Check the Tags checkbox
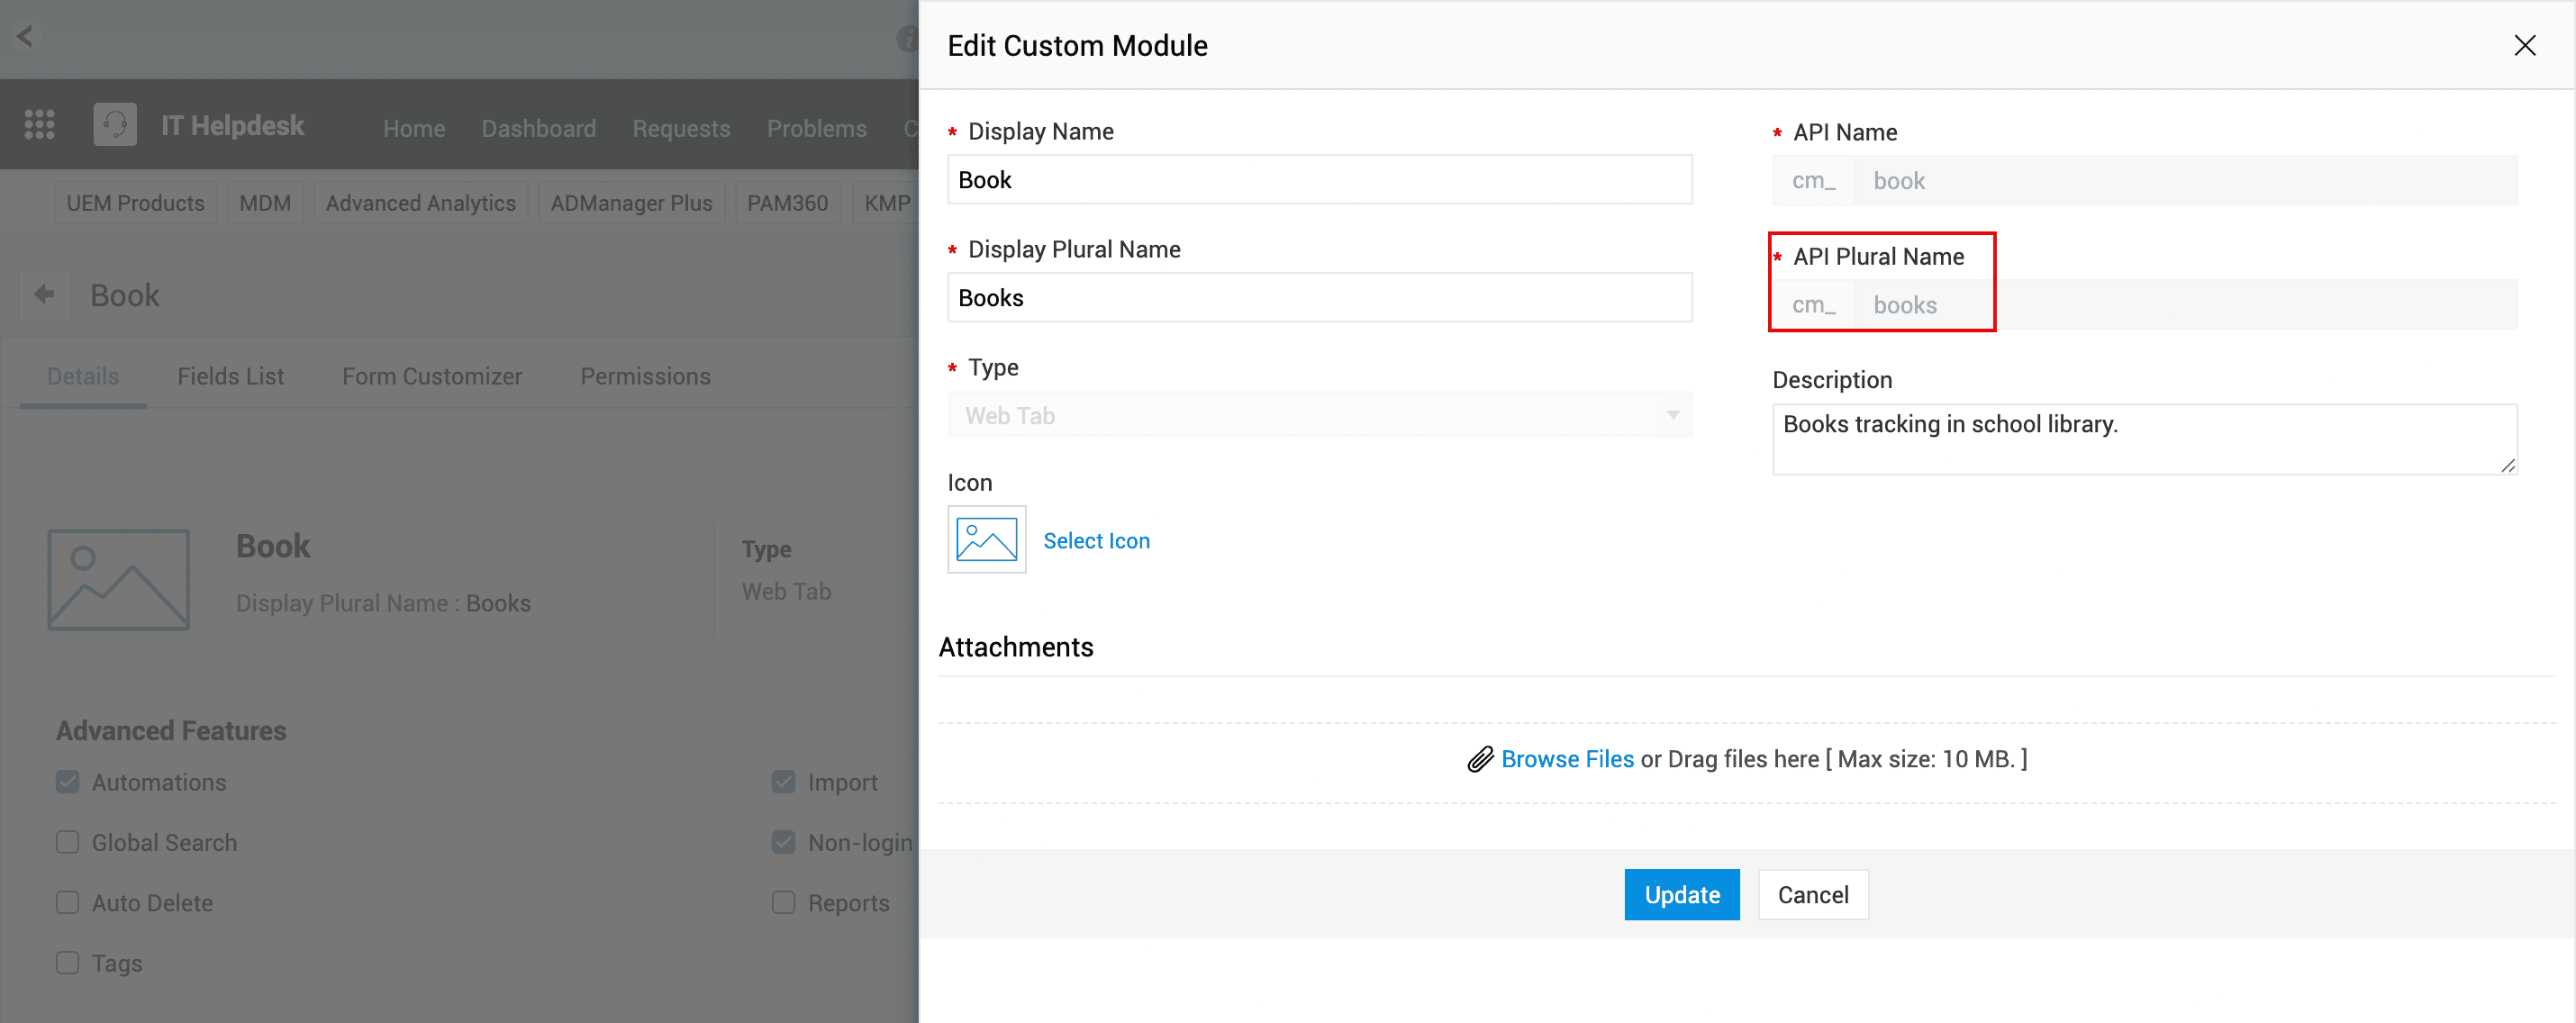Image resolution: width=2576 pixels, height=1023 pixels. pos(68,963)
